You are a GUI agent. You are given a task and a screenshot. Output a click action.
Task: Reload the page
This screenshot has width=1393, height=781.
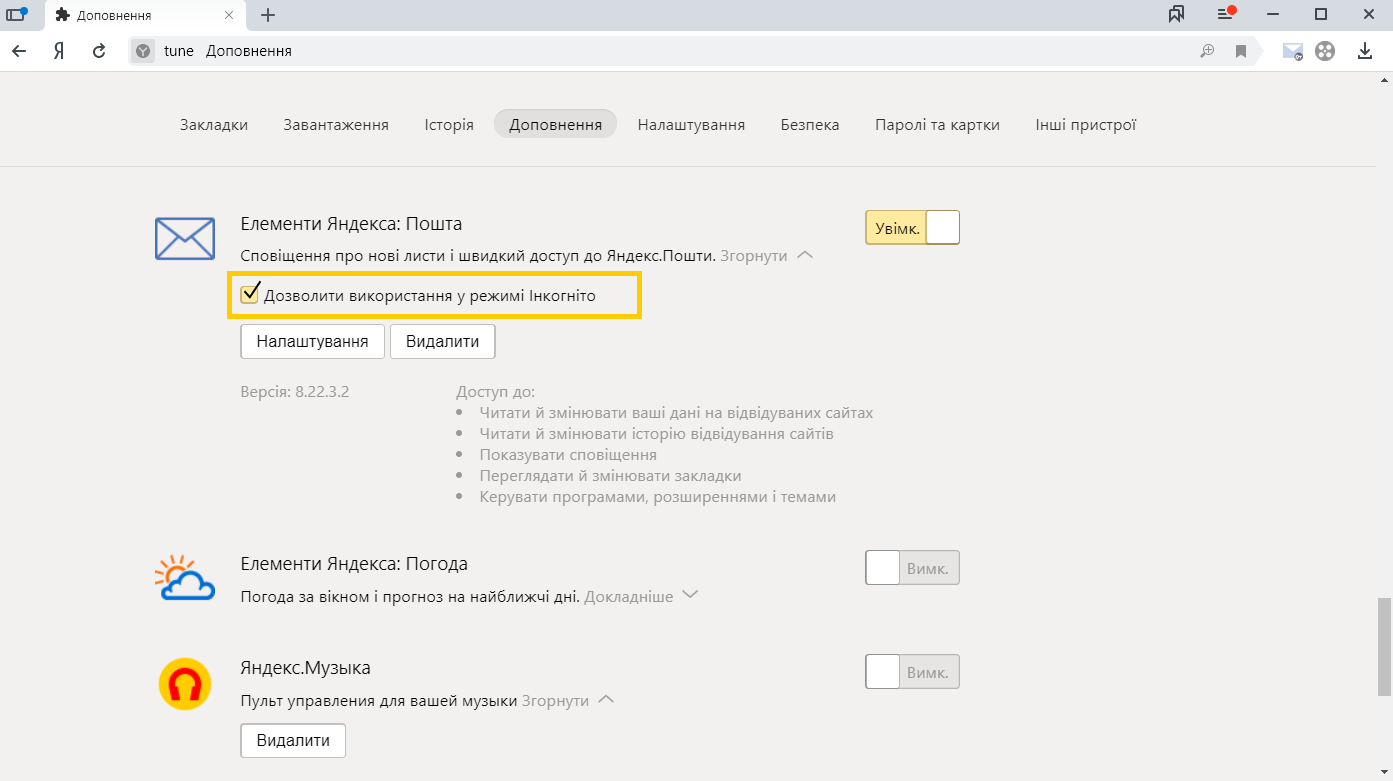(99, 51)
